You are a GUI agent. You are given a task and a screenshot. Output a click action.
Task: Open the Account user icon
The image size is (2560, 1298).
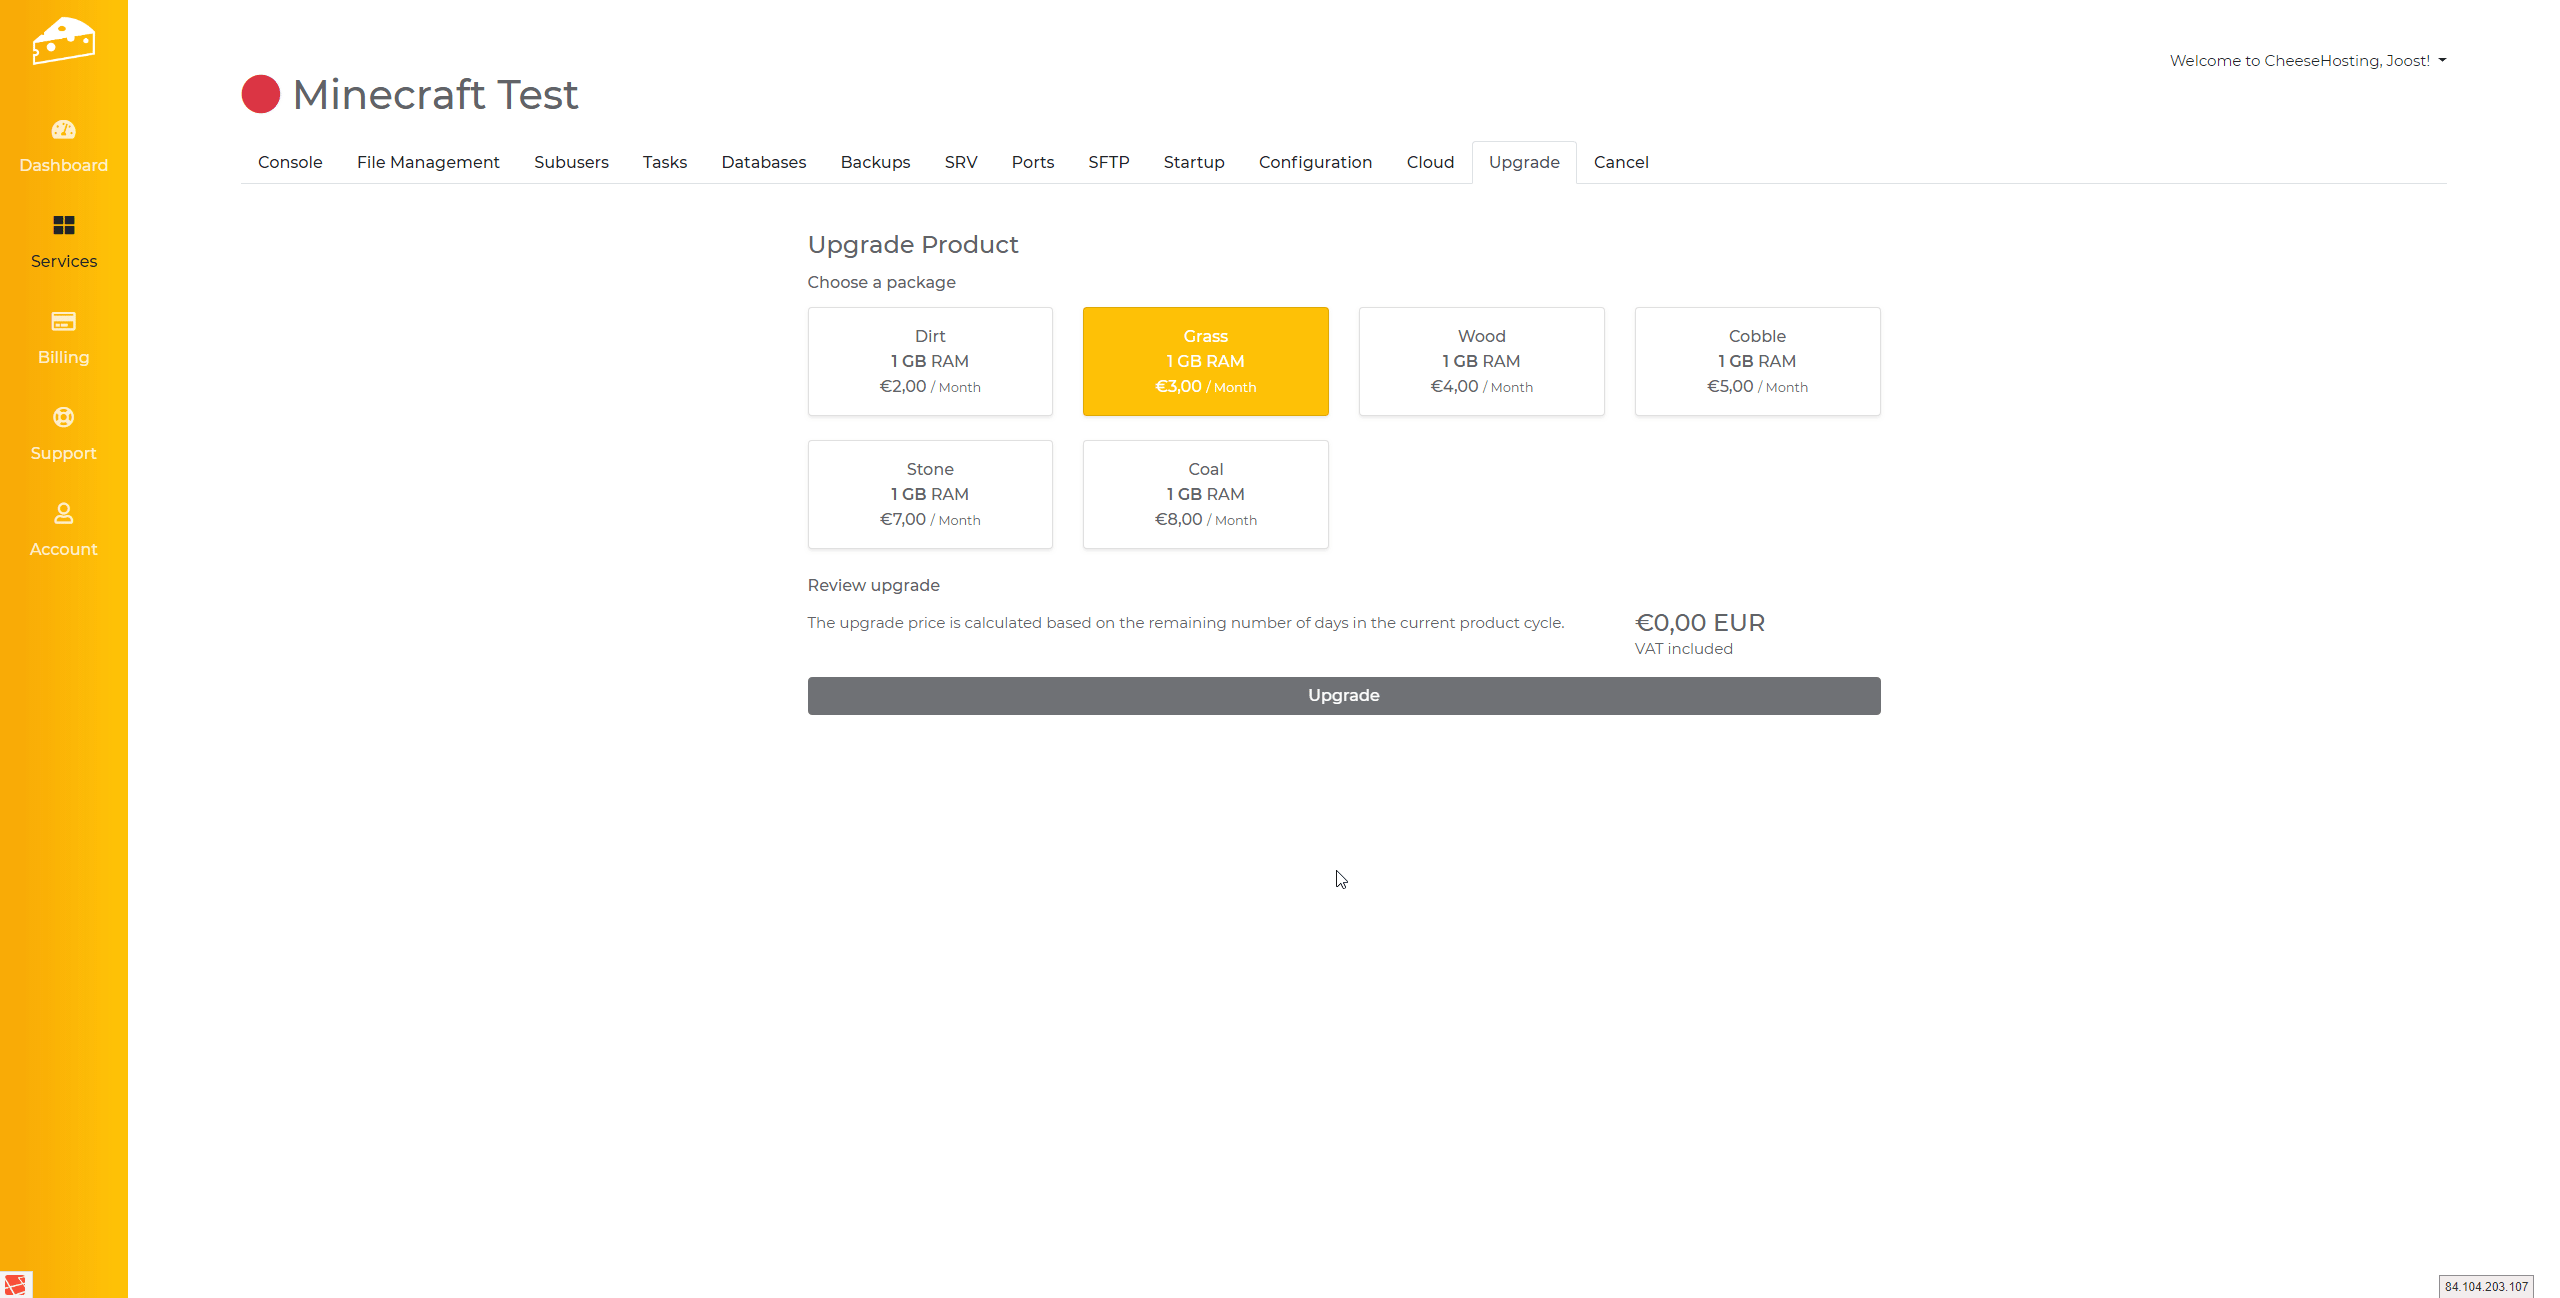(x=63, y=514)
